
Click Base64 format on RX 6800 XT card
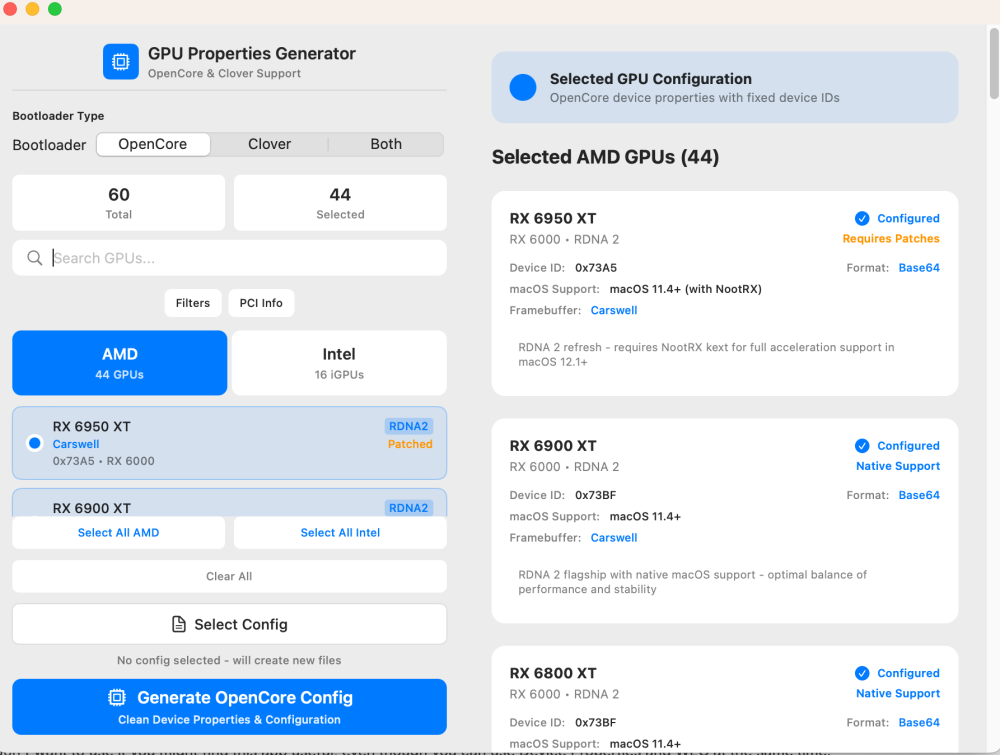coord(918,722)
